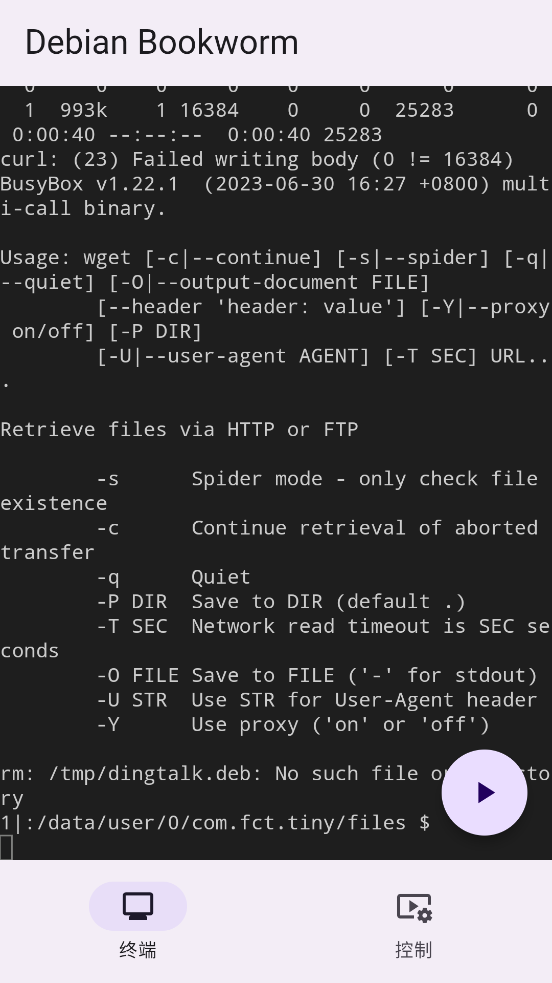
Task: Click the -P DIR Save to DIR line
Action: click(x=281, y=601)
